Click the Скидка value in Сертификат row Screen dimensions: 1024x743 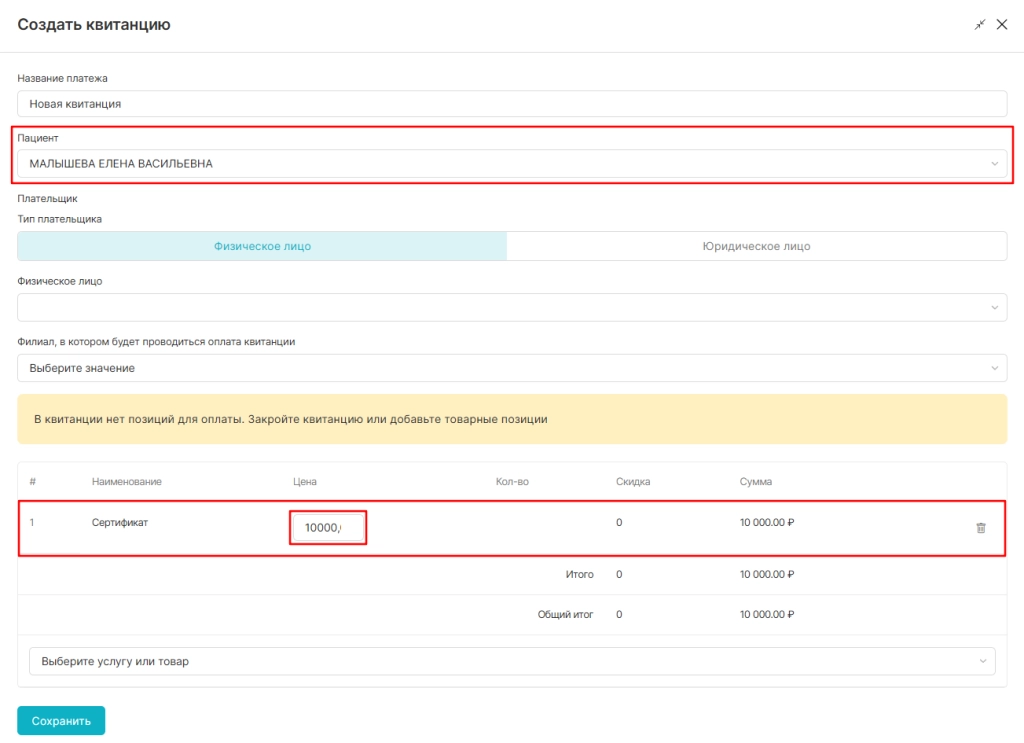(619, 522)
